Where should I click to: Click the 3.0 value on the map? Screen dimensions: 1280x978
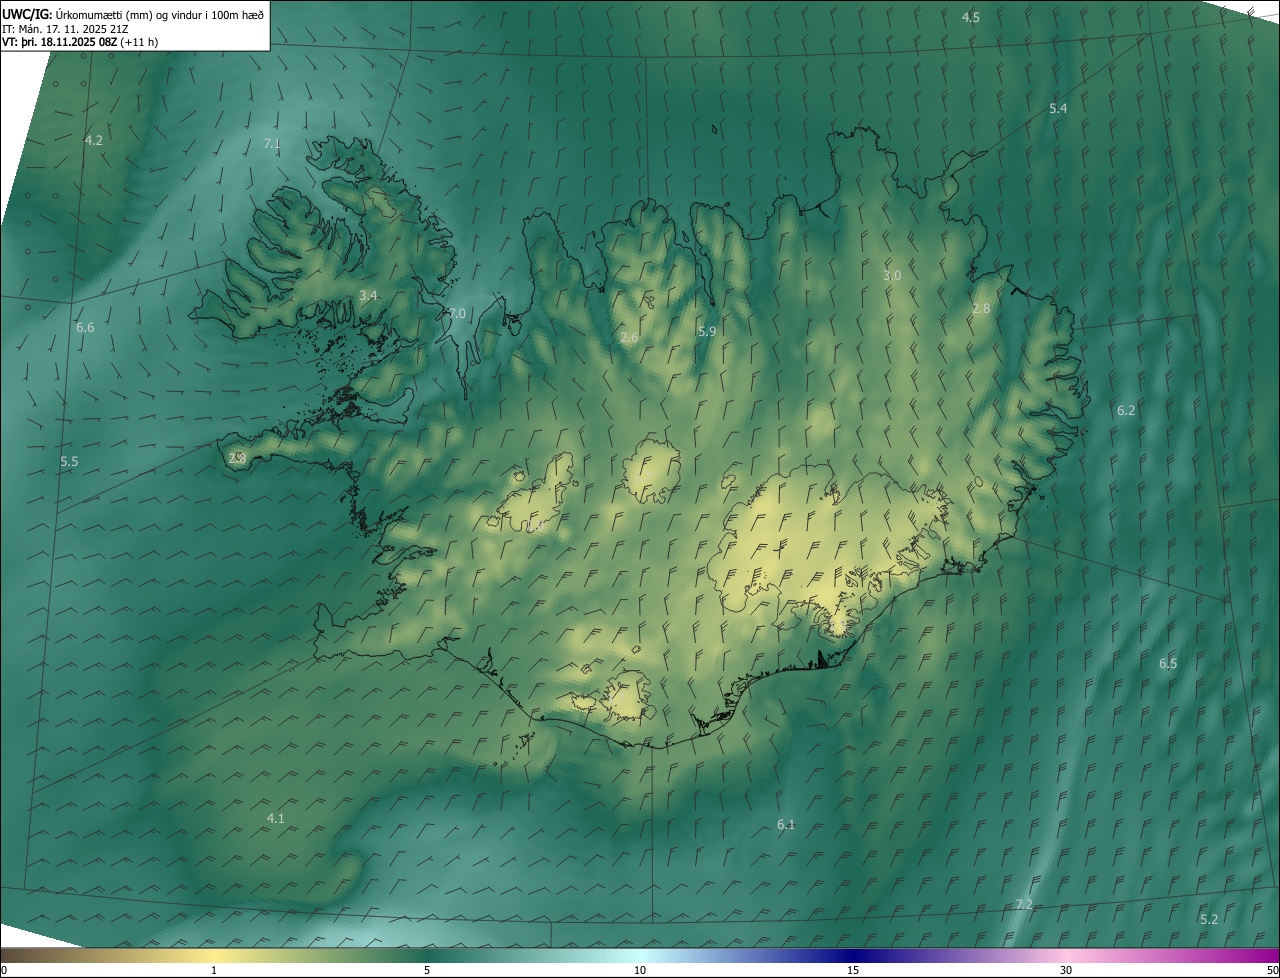(x=892, y=276)
